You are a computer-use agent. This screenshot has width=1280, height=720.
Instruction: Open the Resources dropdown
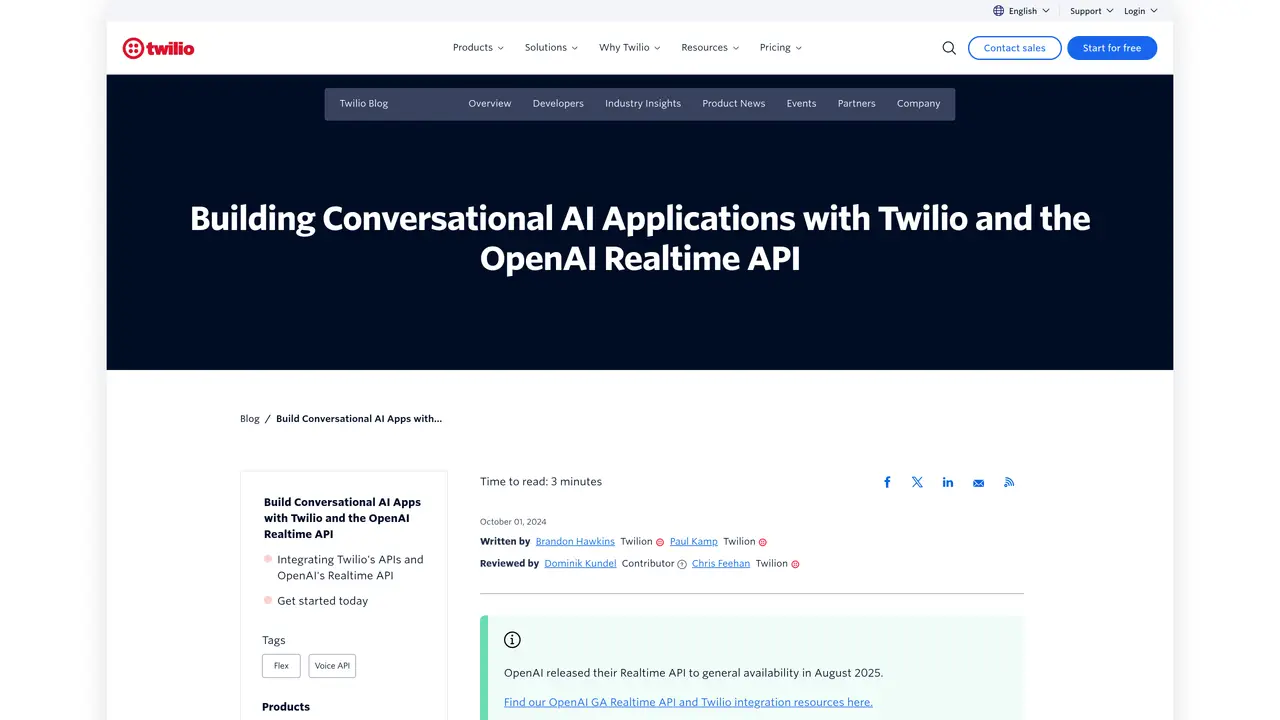click(x=710, y=48)
